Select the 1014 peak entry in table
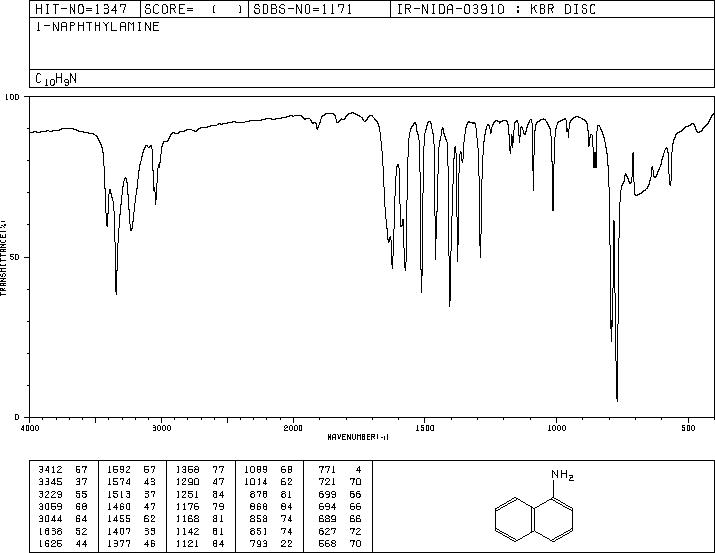This screenshot has height=553, width=715. point(269,481)
